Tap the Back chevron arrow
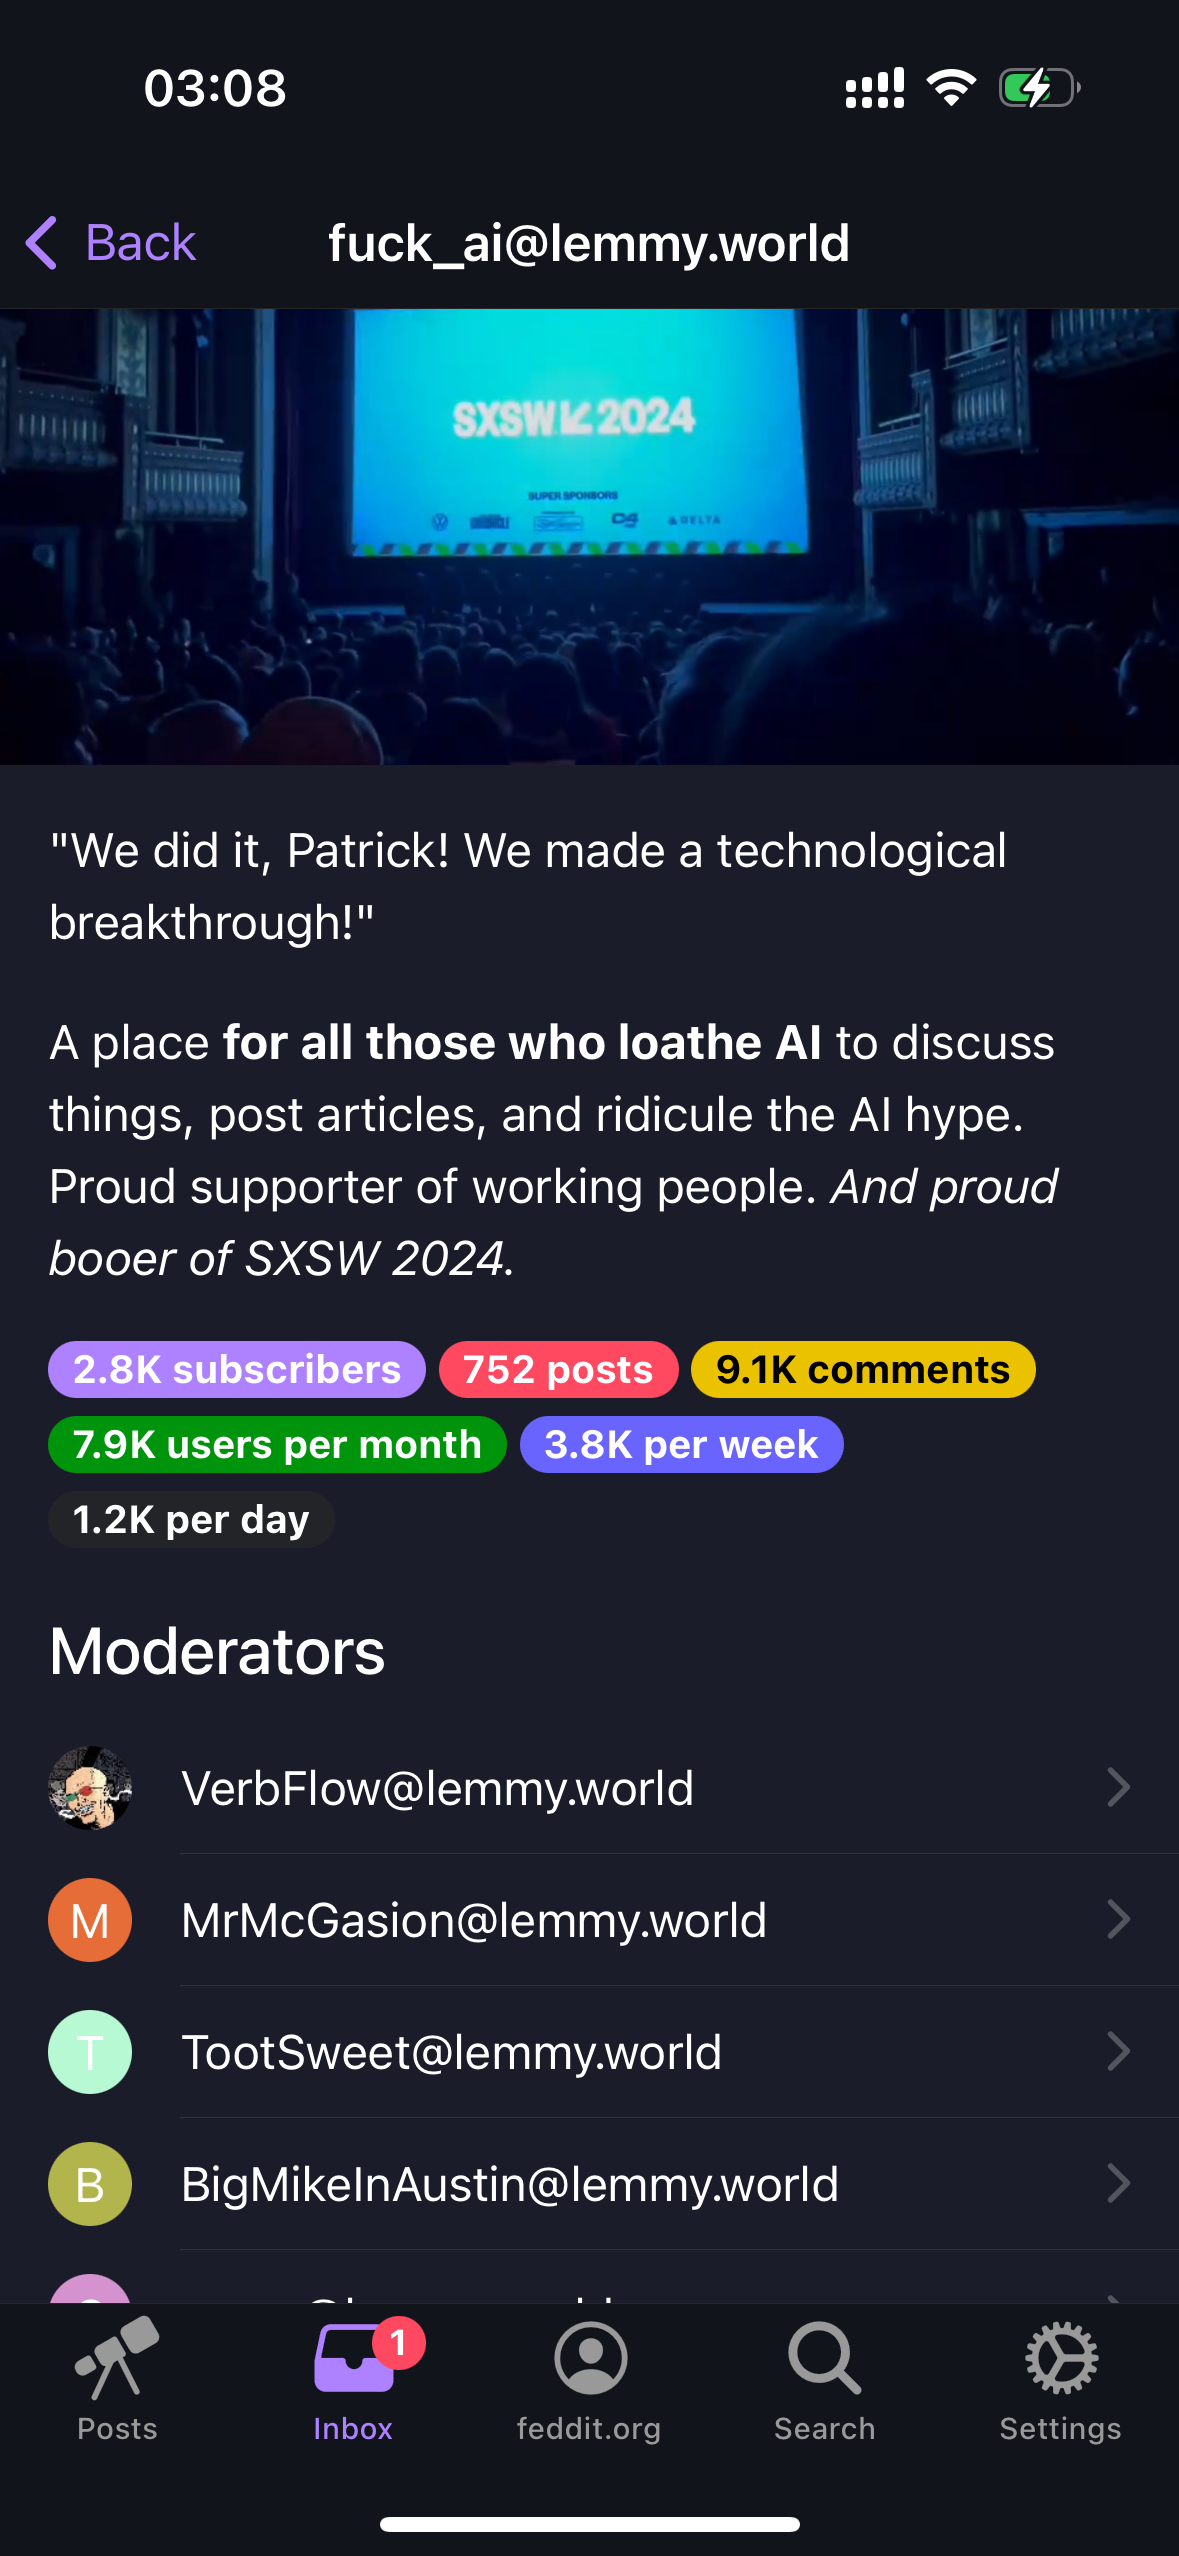Image resolution: width=1179 pixels, height=2556 pixels. coord(41,243)
